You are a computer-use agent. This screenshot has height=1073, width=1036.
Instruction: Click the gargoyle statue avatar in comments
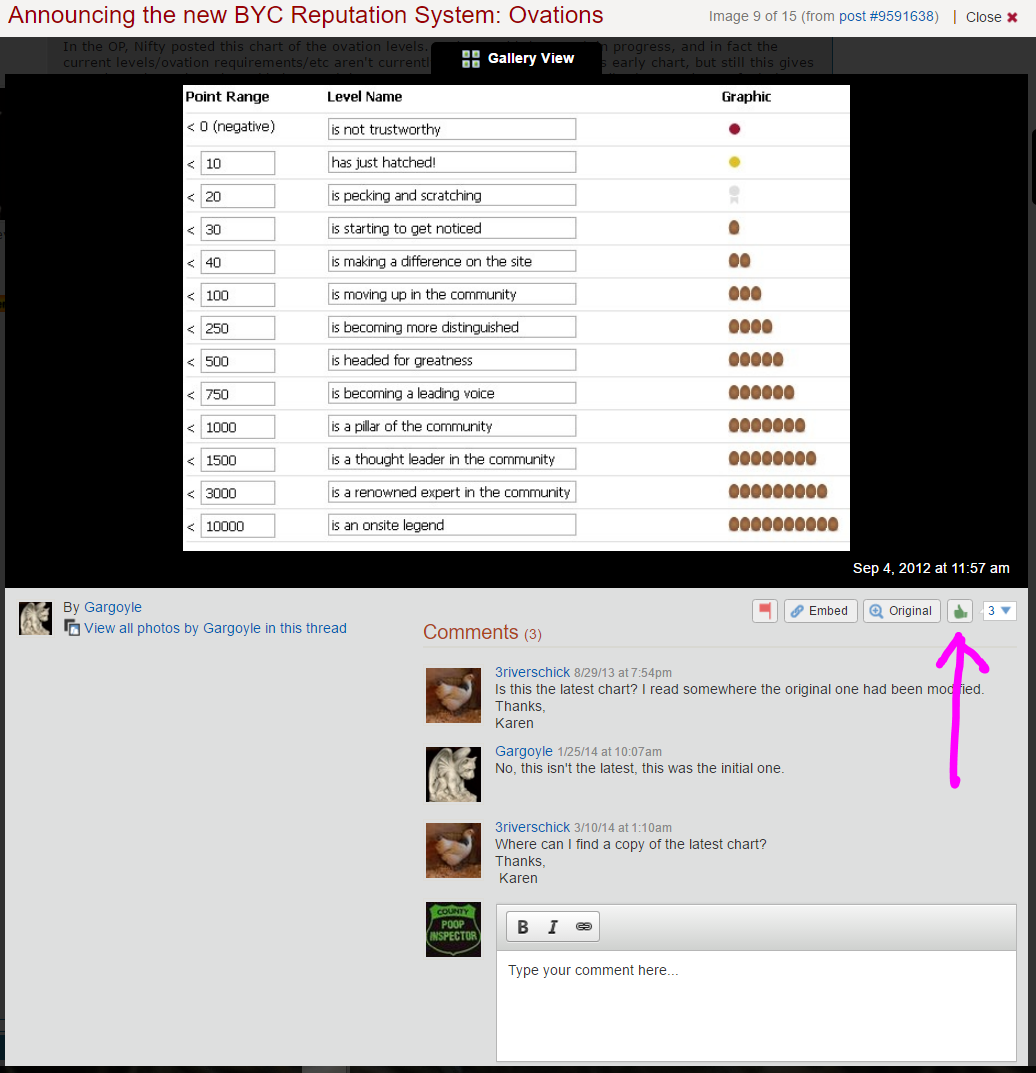click(x=453, y=774)
